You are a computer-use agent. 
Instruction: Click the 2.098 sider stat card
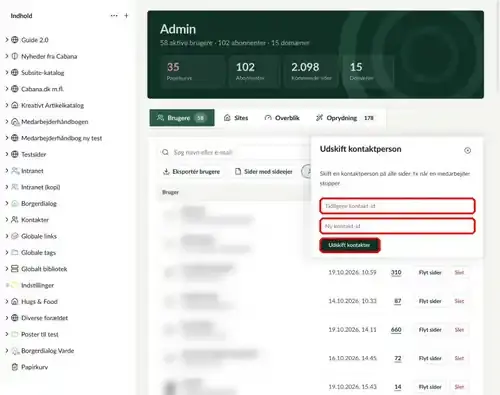point(311,72)
